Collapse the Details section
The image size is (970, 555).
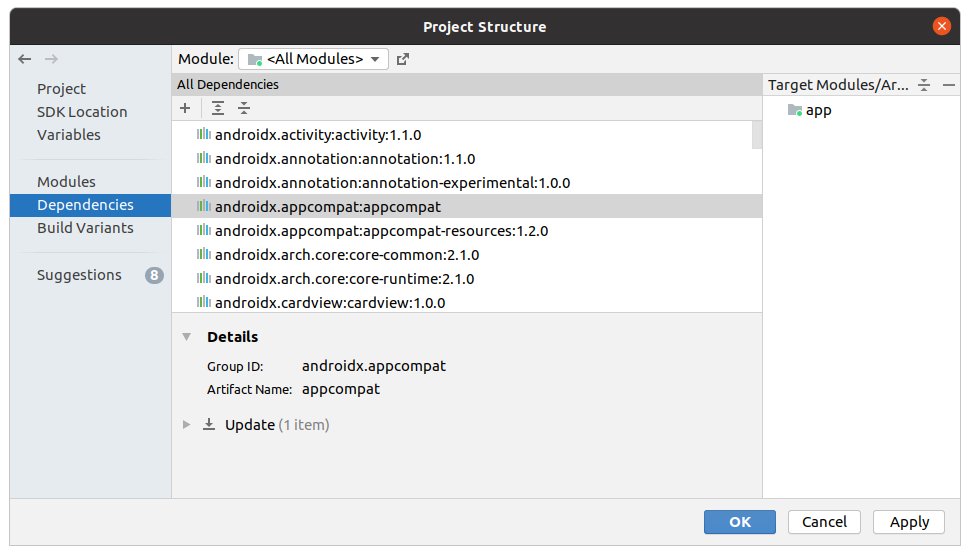click(x=186, y=337)
